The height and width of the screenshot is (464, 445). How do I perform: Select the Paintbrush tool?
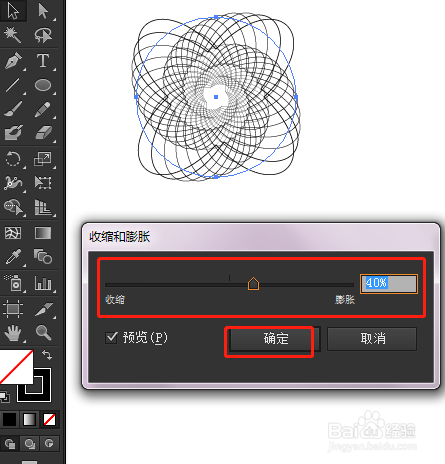pos(13,109)
